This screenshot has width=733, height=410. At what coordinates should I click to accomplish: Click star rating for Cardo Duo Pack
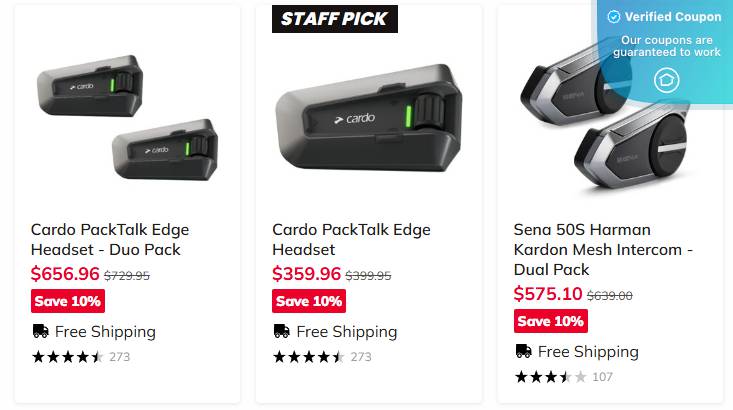point(67,356)
